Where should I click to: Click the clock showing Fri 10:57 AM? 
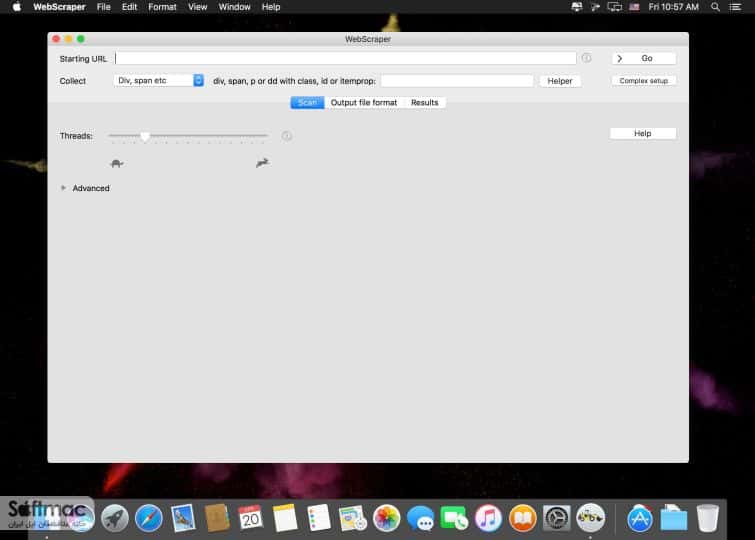click(673, 7)
